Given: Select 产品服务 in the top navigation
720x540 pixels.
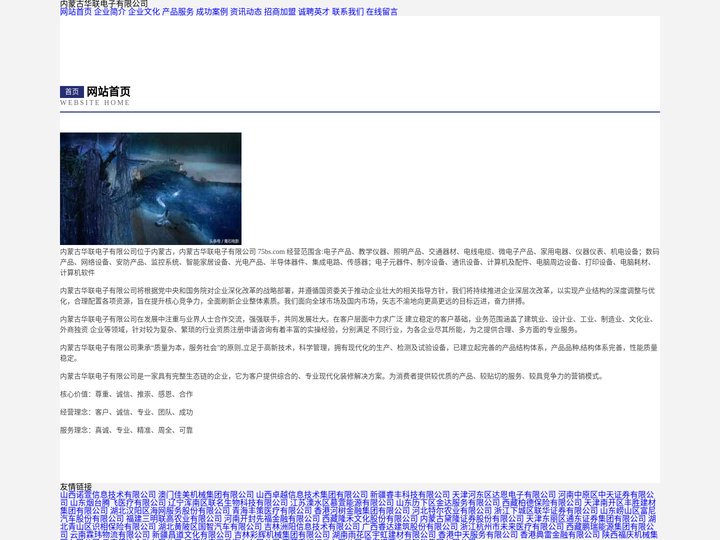Looking at the screenshot, I should 178,12.
